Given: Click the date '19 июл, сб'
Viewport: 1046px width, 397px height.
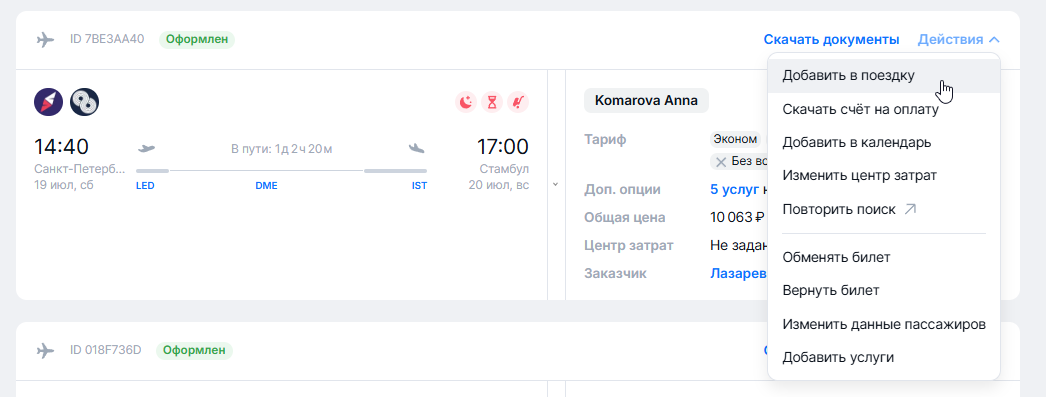Looking at the screenshot, I should point(64,185).
